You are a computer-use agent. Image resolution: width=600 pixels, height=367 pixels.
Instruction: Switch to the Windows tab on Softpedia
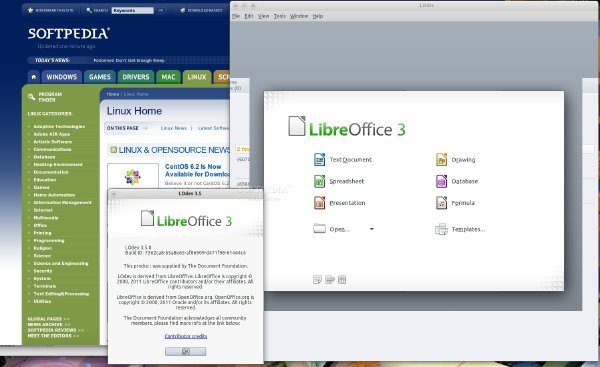[62, 77]
